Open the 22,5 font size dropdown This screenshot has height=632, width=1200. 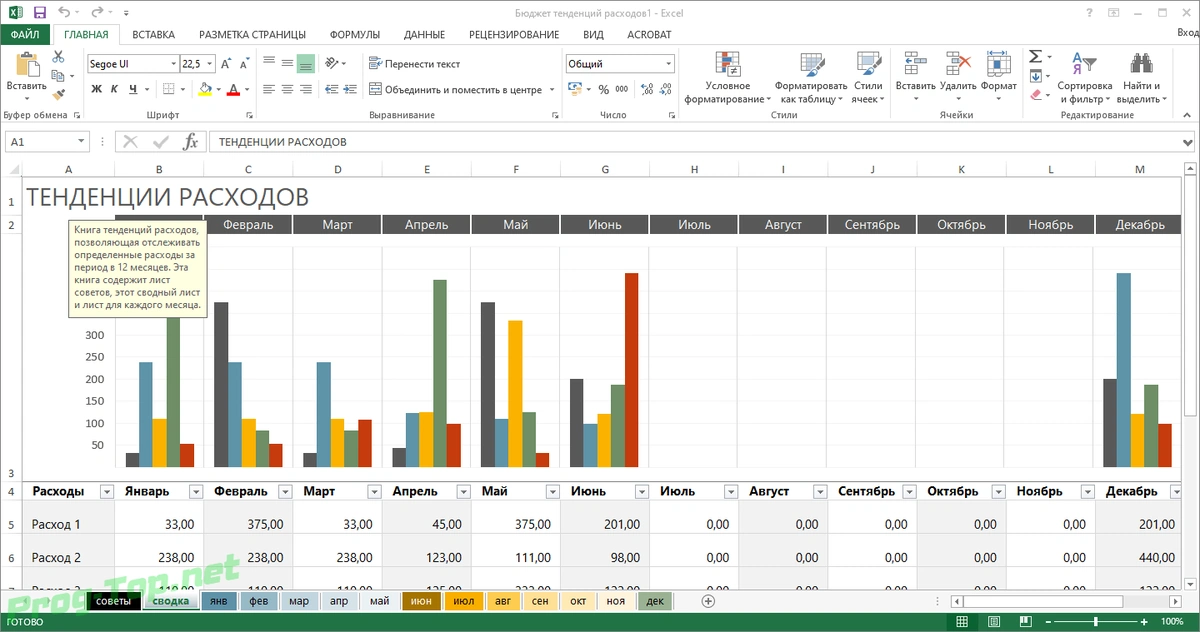click(208, 63)
